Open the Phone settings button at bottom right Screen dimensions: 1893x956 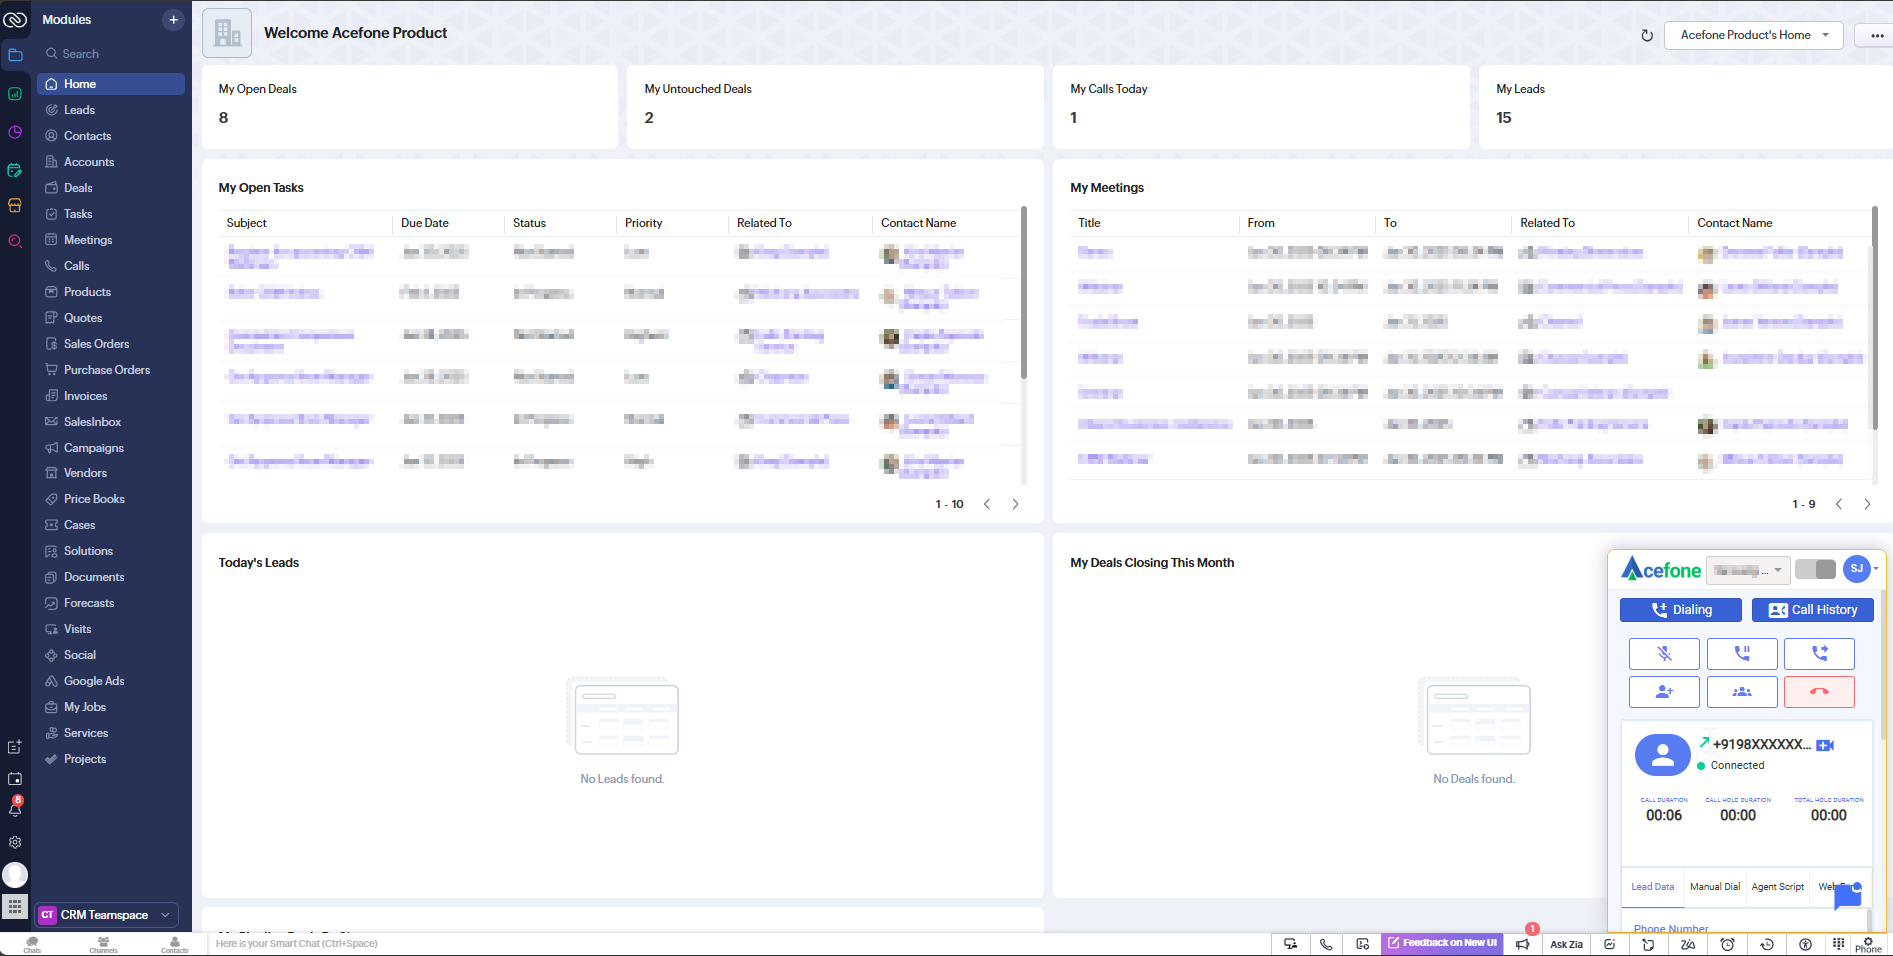point(1869,944)
